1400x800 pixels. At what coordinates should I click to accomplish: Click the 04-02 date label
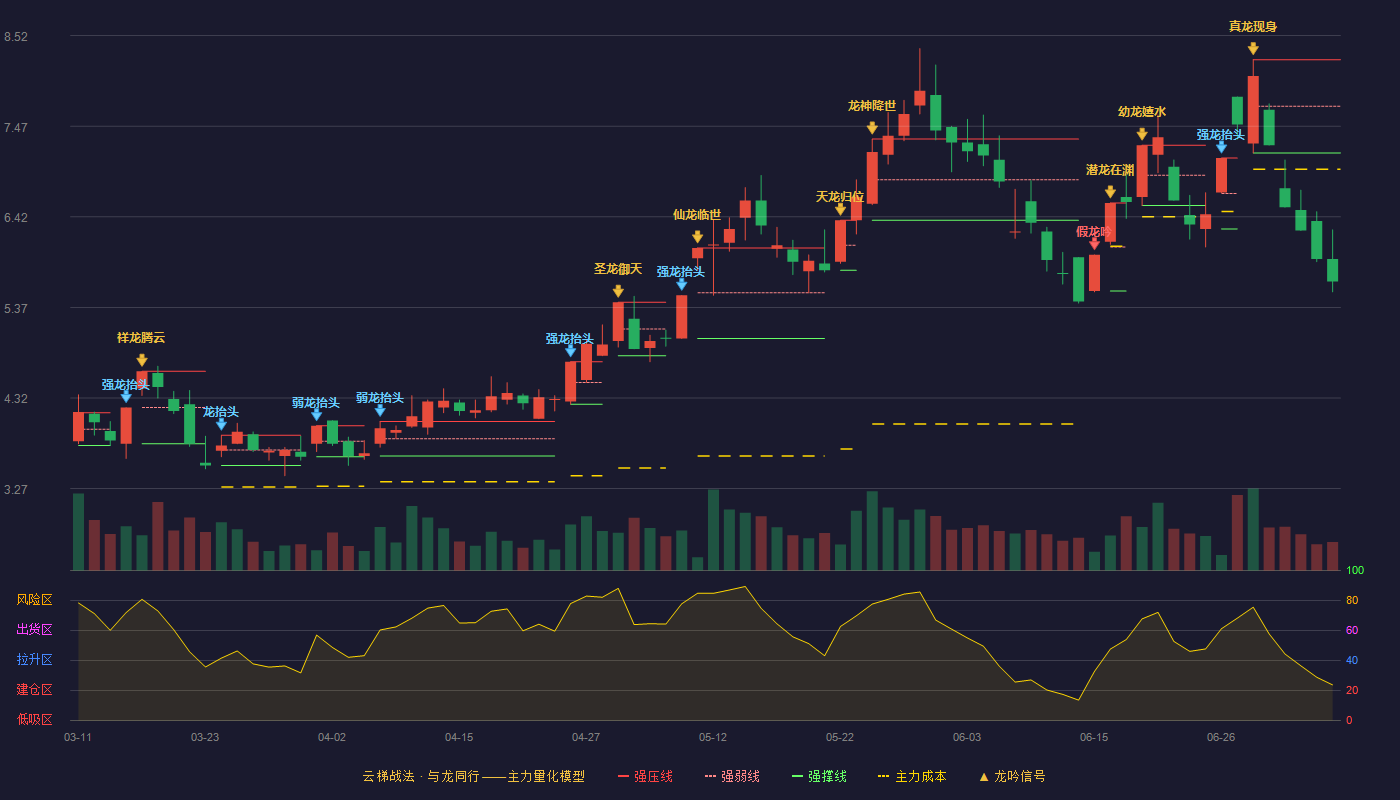(332, 737)
